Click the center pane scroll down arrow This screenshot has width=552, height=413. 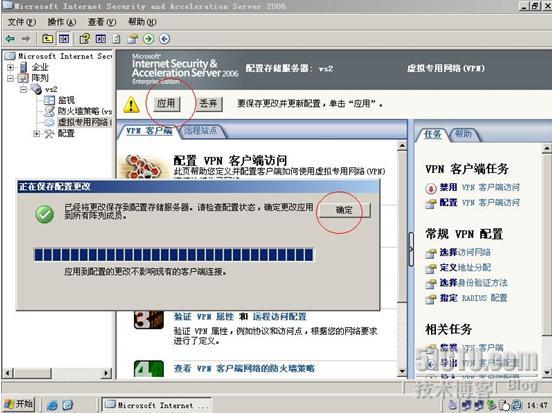(402, 372)
